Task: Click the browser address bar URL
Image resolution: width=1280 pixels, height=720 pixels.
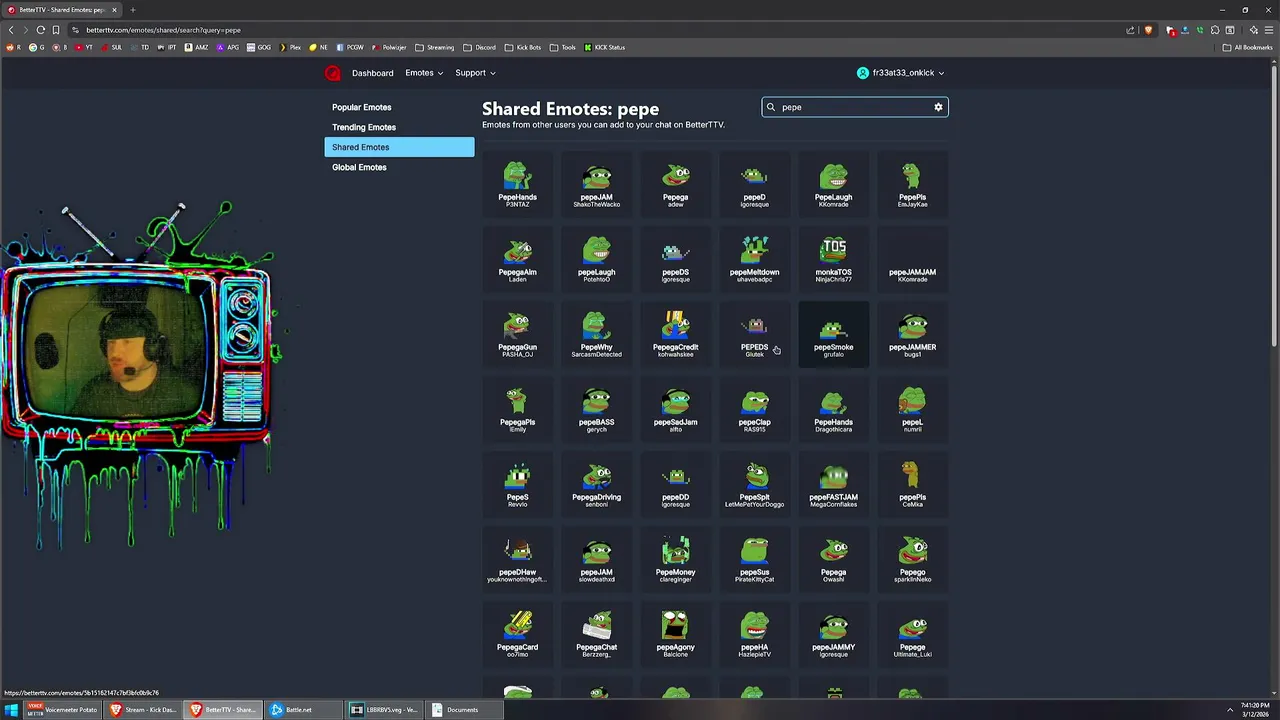Action: 163,30
